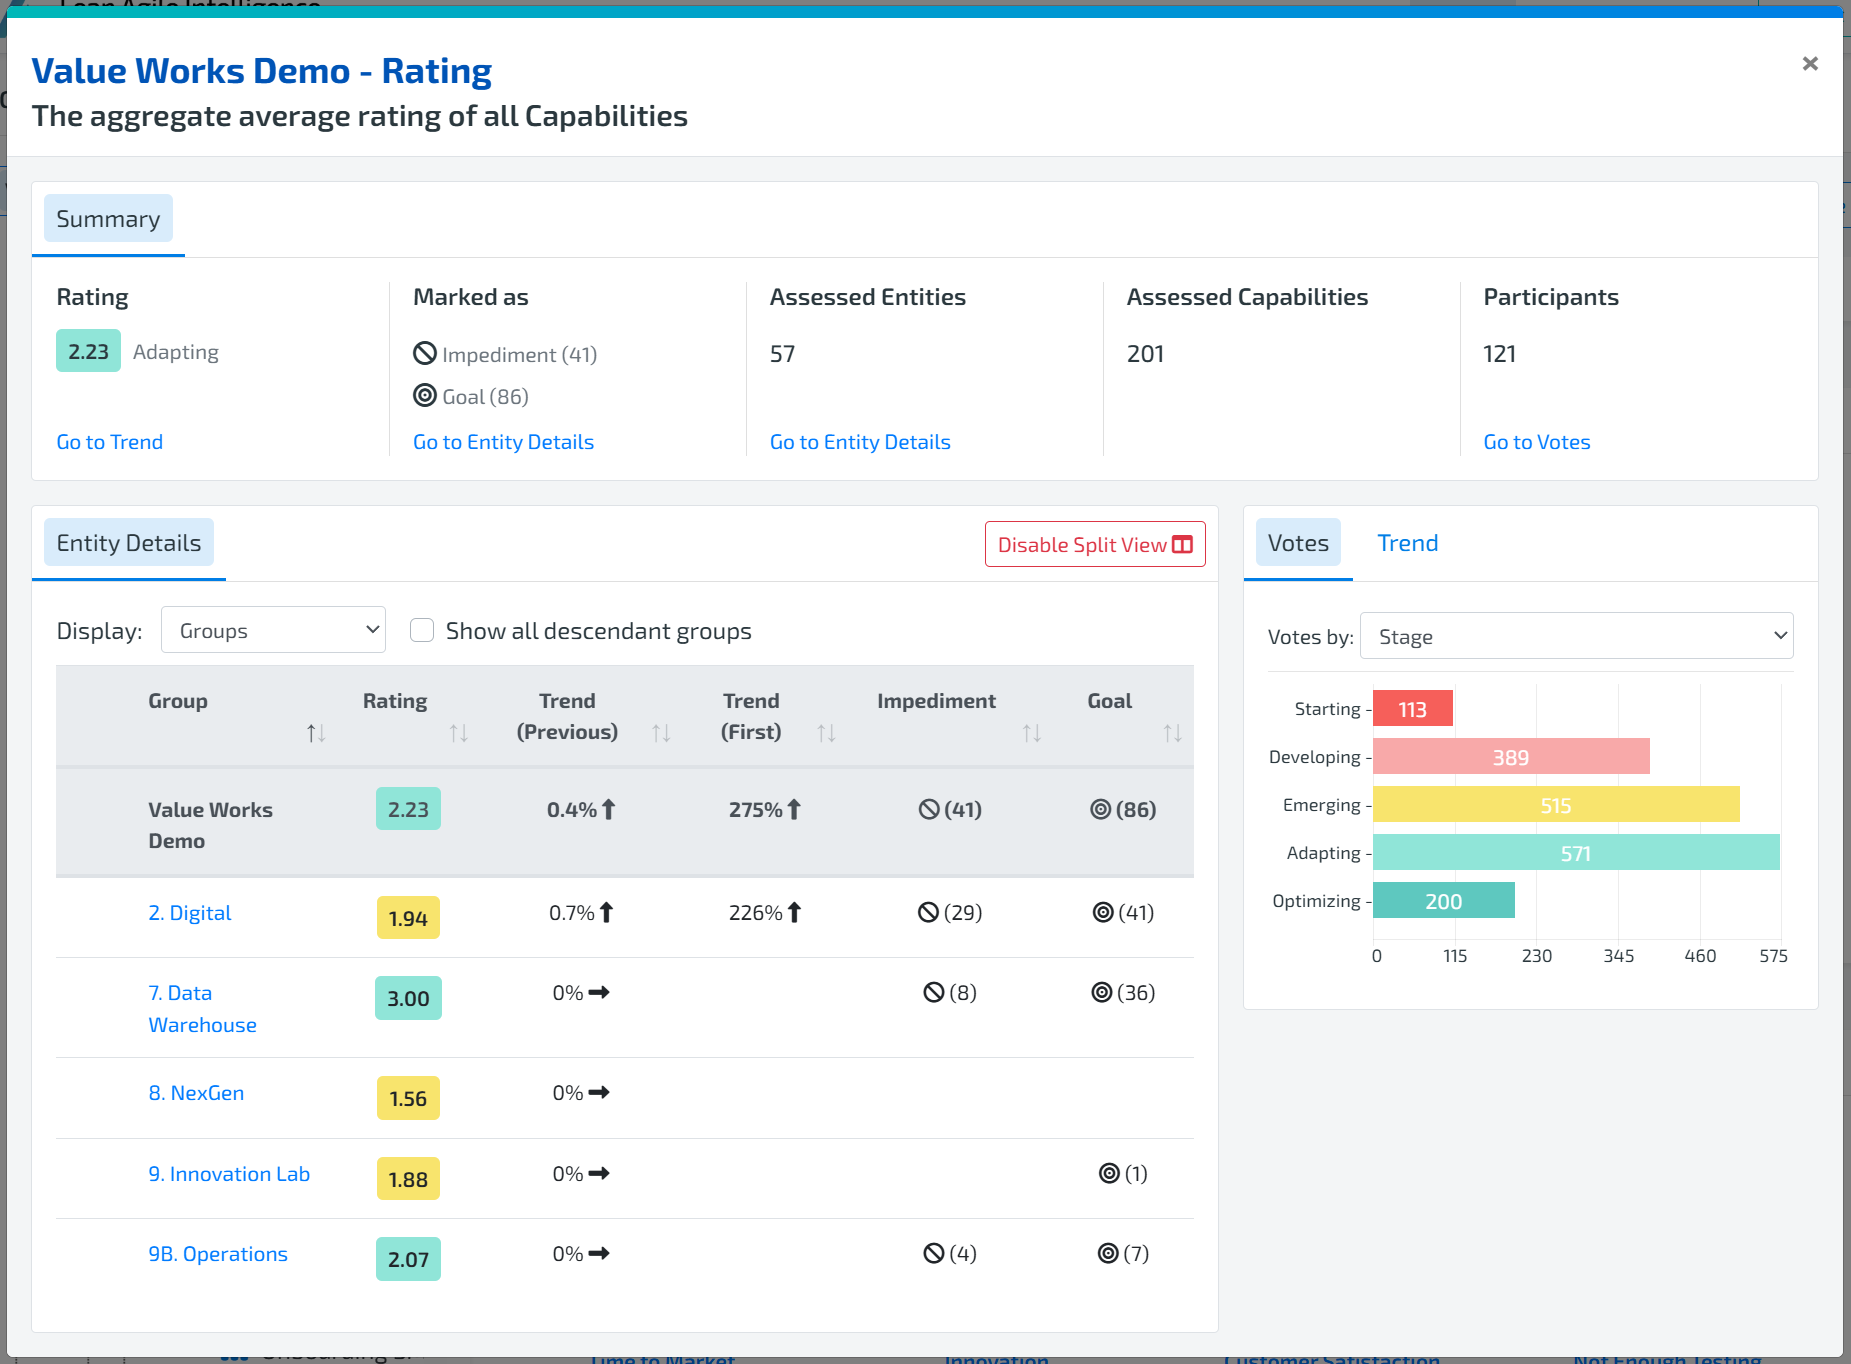This screenshot has height=1364, width=1851.
Task: Click the Goal icon in Value Works Demo row
Action: (1100, 809)
